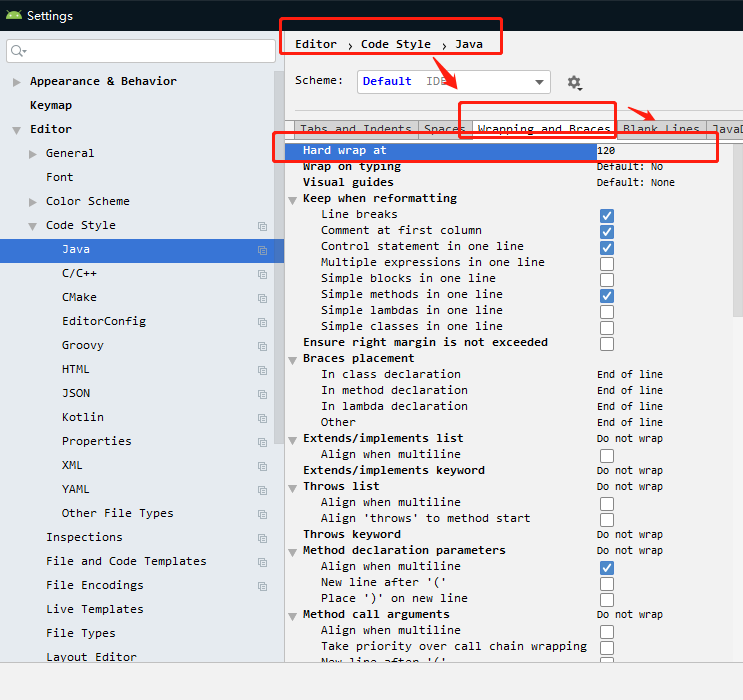743x700 pixels.
Task: Click the copy icon beside XML
Action: point(262,466)
